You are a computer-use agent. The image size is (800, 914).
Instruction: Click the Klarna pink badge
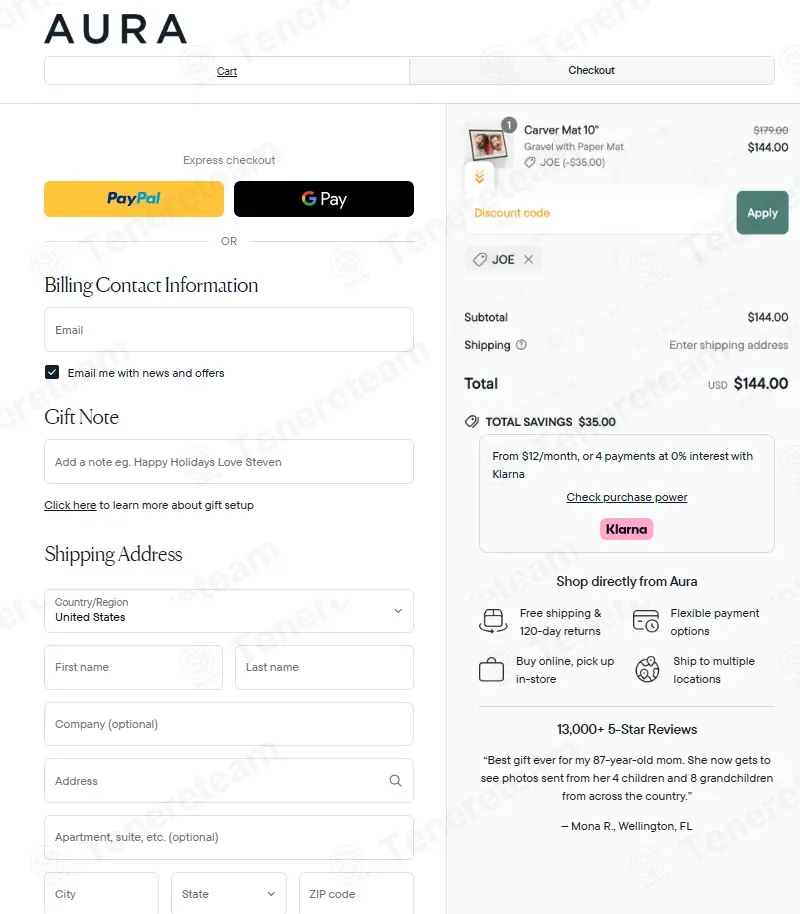pyautogui.click(x=626, y=529)
